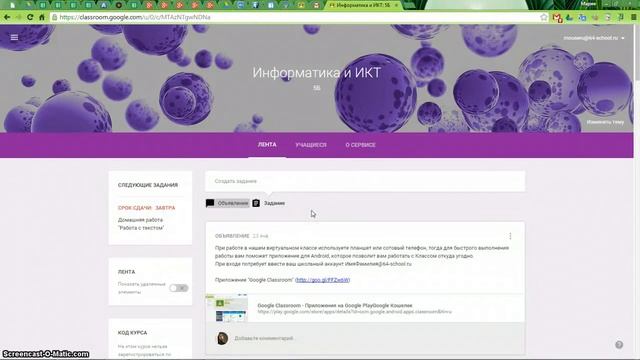Open the Gmail extension icon in the toolbar

pyautogui.click(x=557, y=18)
